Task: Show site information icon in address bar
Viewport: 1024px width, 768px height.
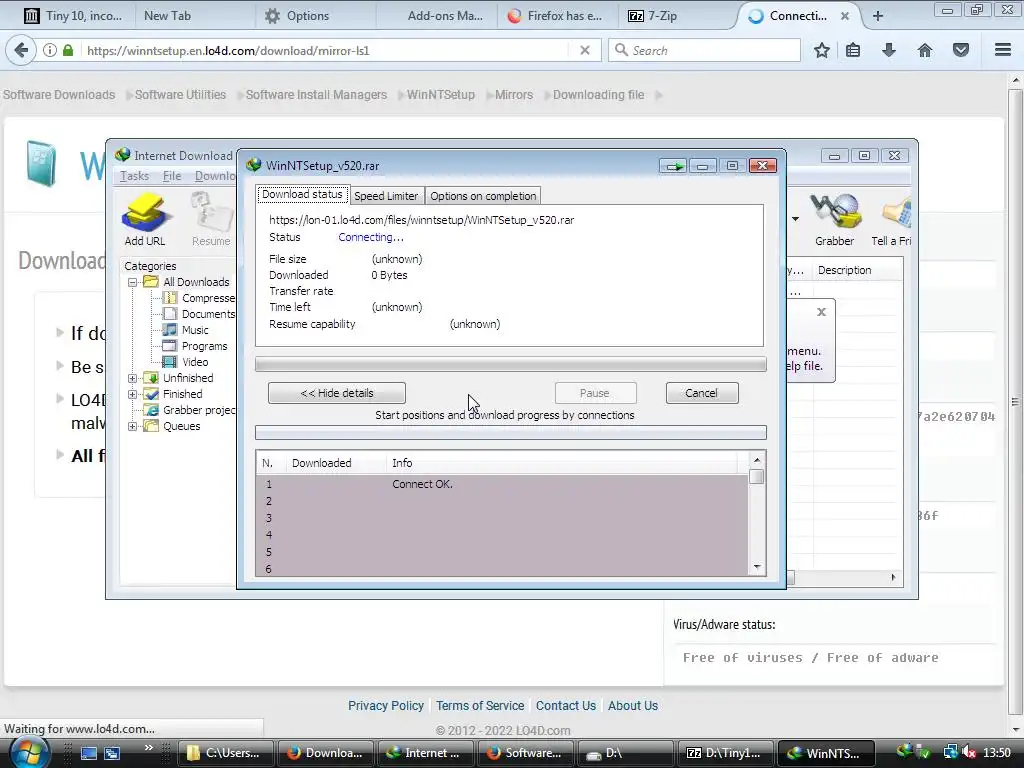Action: click(50, 50)
